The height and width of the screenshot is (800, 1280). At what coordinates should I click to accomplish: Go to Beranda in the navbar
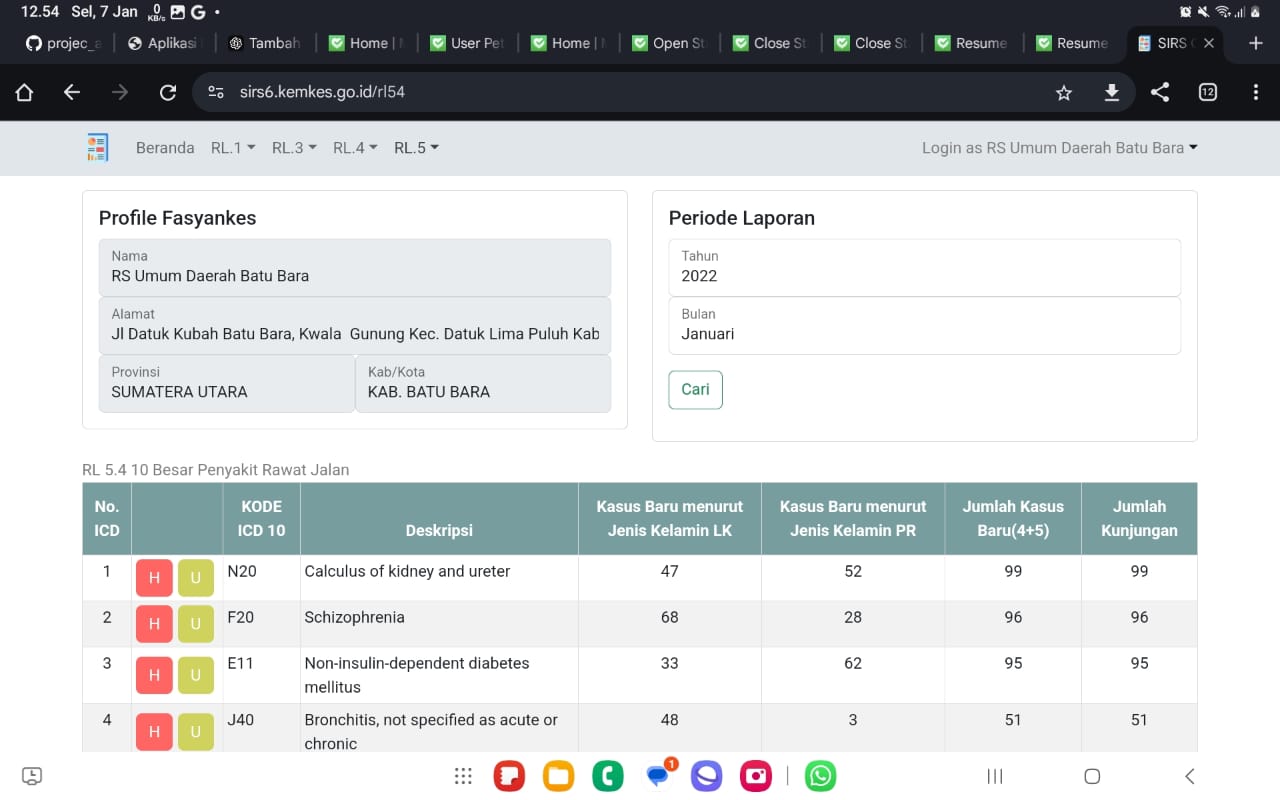(x=165, y=148)
